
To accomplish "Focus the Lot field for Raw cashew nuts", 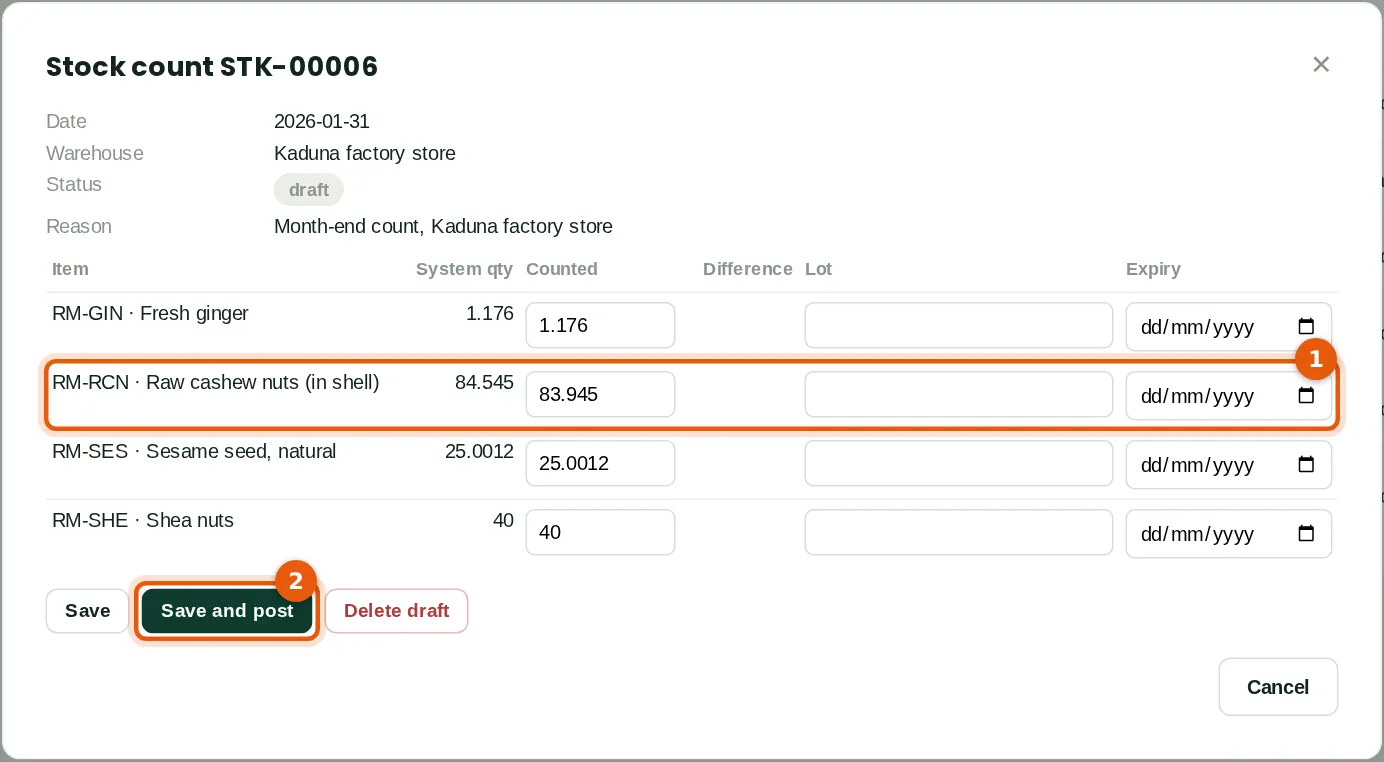I will click(x=959, y=394).
